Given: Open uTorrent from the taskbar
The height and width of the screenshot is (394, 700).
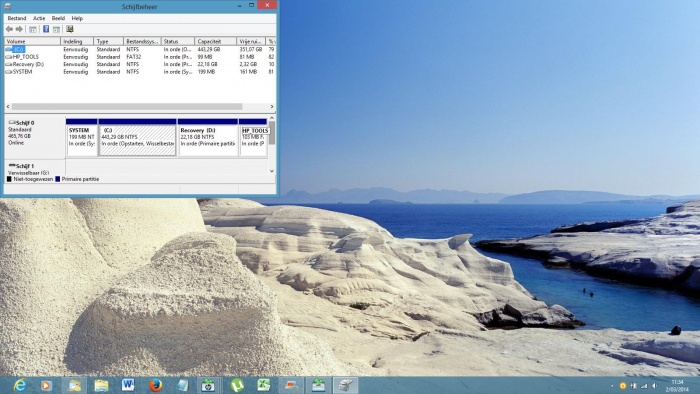Looking at the screenshot, I should pyautogui.click(x=237, y=385).
